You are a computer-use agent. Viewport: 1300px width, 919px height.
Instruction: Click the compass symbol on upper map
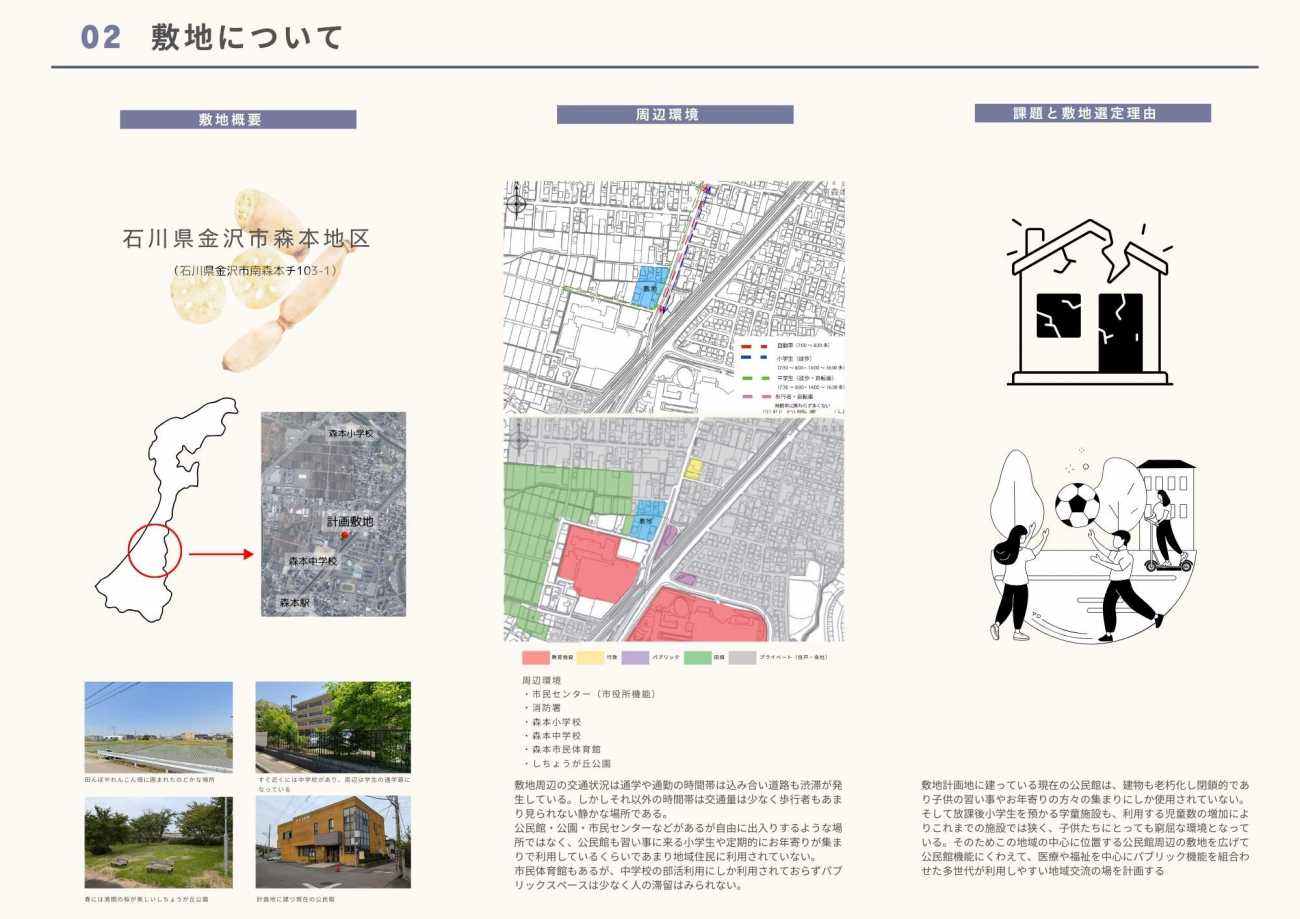(517, 205)
